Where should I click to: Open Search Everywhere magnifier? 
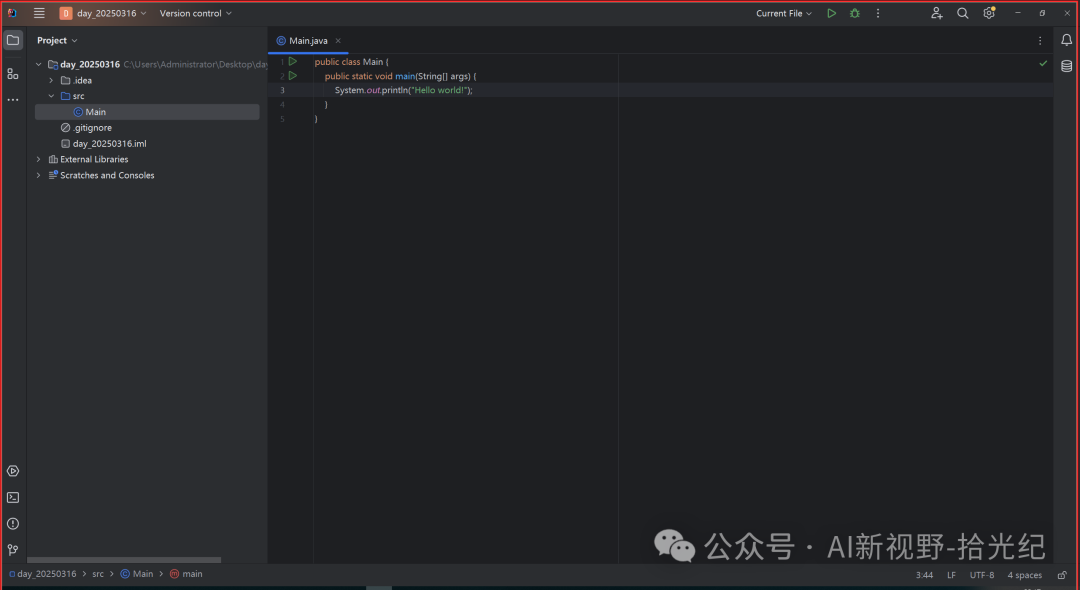tap(963, 13)
